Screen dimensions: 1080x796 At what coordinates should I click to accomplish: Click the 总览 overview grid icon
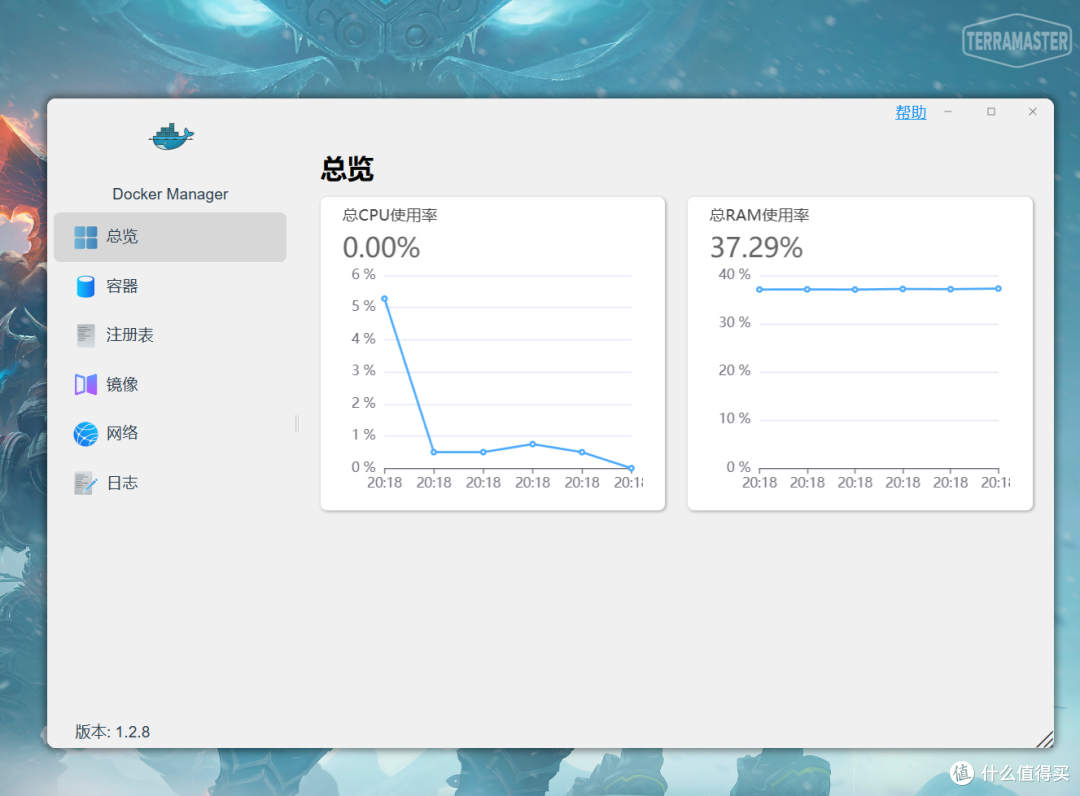click(85, 237)
